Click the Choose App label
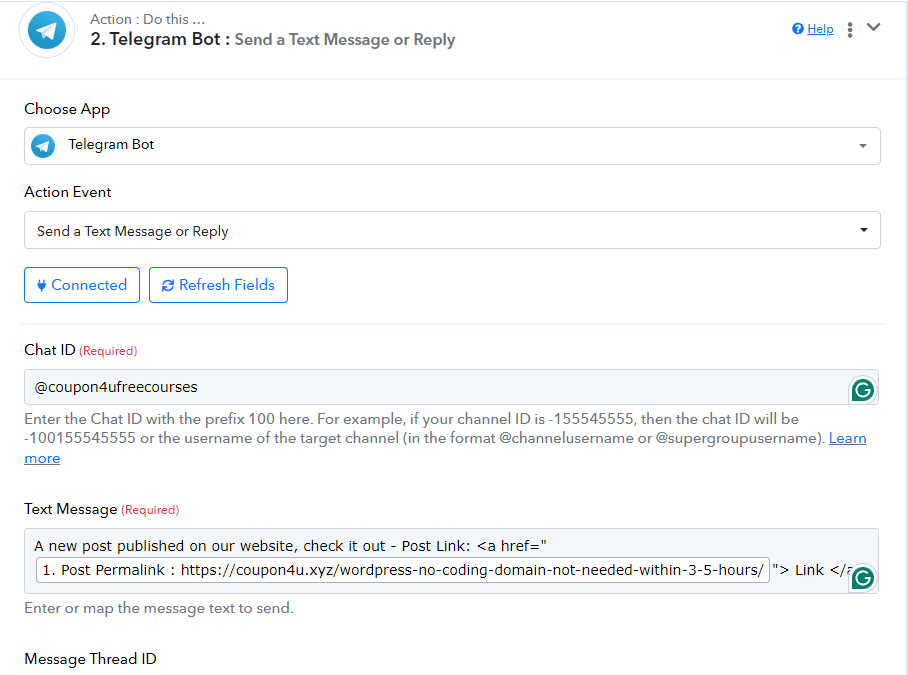This screenshot has height=675, width=908. [67, 109]
